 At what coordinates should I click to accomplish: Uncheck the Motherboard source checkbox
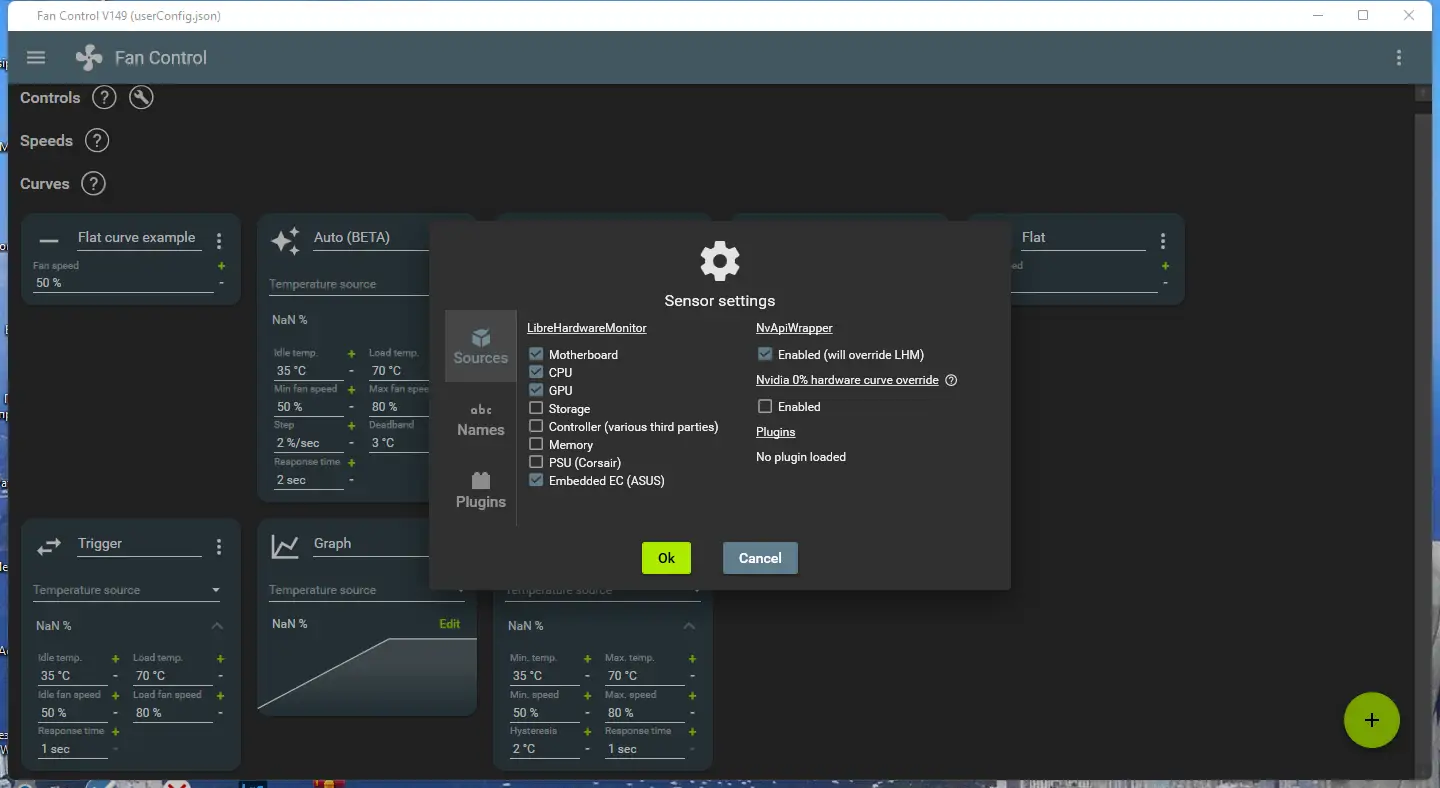[x=536, y=354]
